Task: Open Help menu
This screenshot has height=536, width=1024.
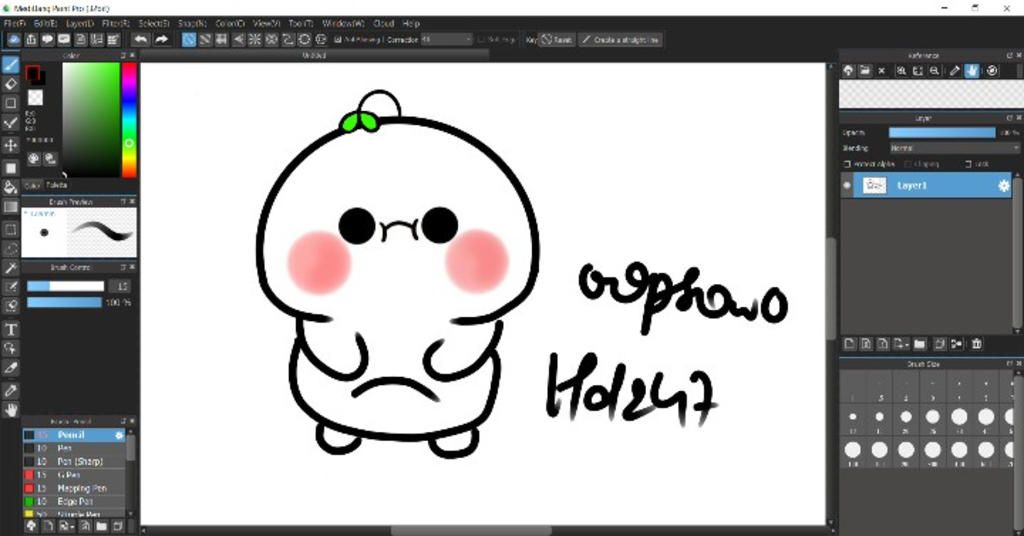Action: [411, 24]
